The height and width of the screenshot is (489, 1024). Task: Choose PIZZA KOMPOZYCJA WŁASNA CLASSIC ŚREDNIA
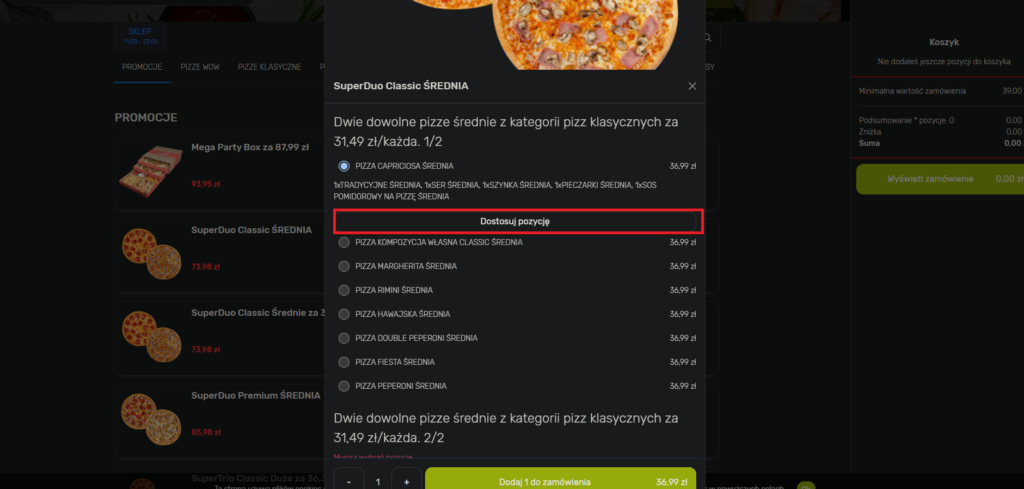[x=344, y=242]
